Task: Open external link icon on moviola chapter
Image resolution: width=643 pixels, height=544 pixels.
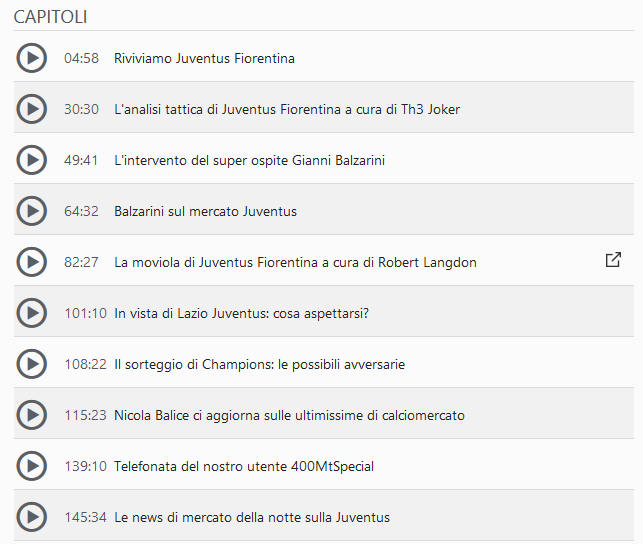Action: click(x=613, y=260)
